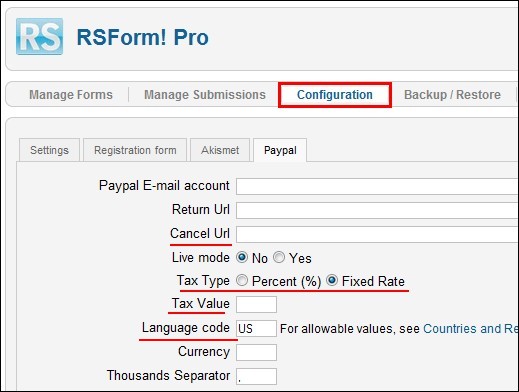Viewport: 519px width, 392px height.
Task: Choose Fixed Rate tax type
Action: [x=332, y=281]
